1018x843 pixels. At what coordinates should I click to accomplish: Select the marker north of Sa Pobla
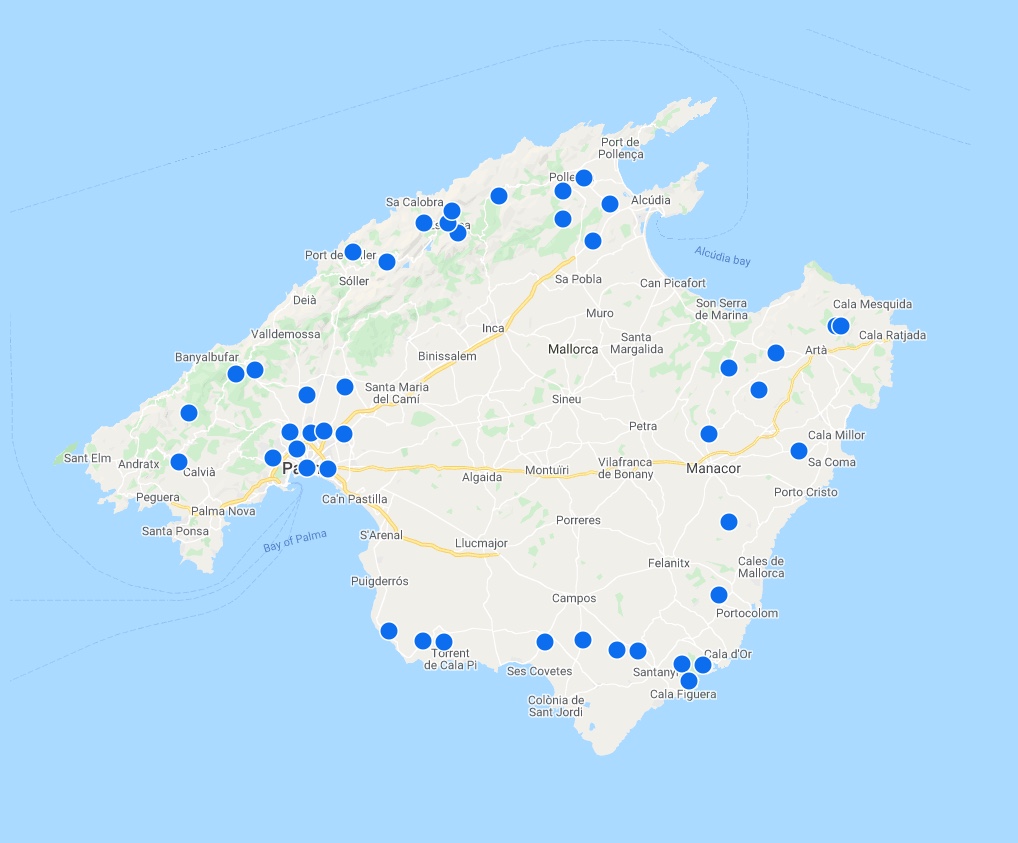pos(593,241)
